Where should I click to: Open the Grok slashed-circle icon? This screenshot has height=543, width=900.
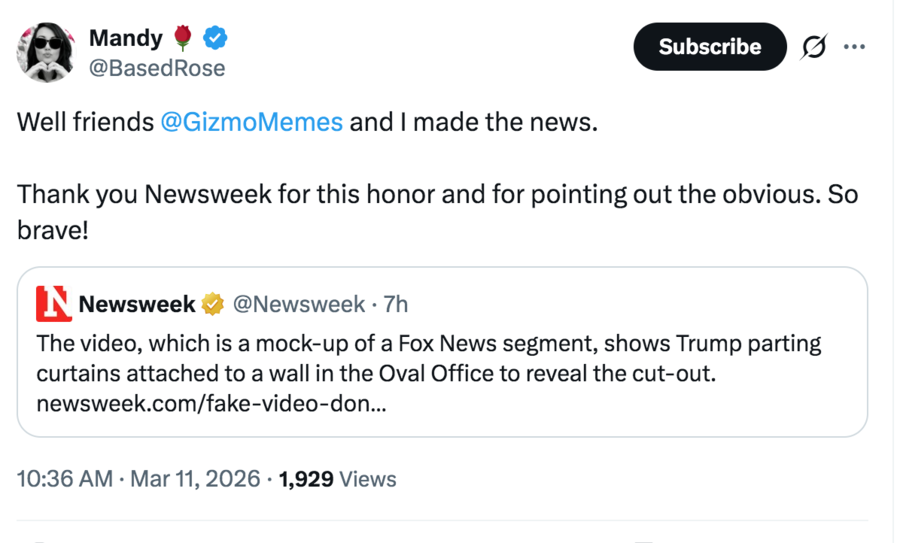pyautogui.click(x=814, y=47)
